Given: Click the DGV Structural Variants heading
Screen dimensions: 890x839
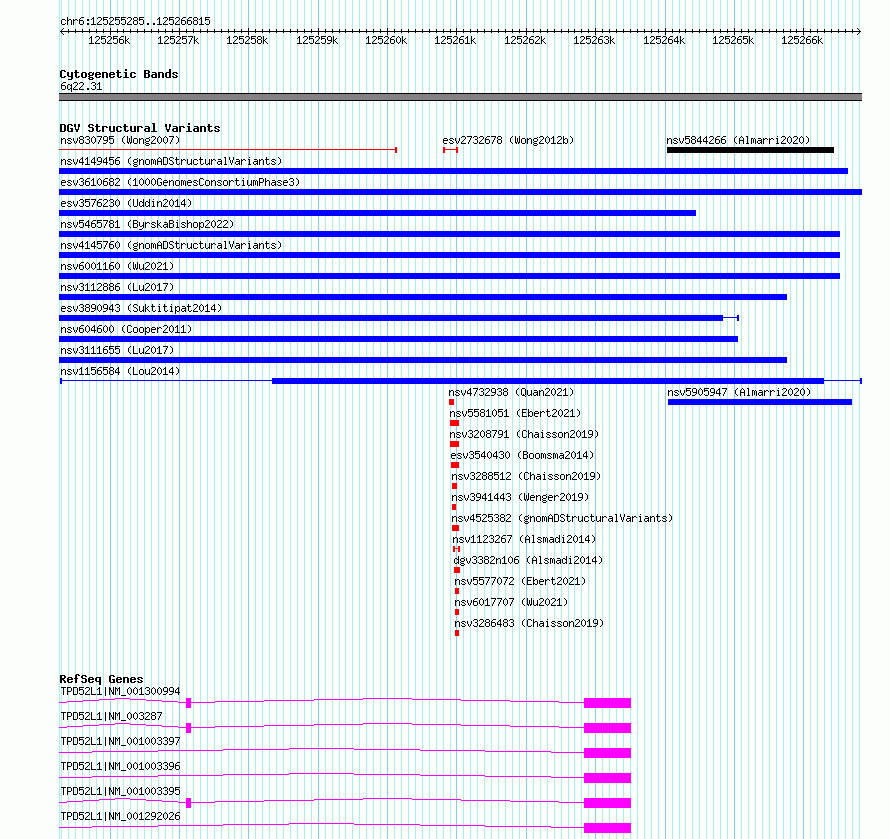Looking at the screenshot, I should pos(140,128).
